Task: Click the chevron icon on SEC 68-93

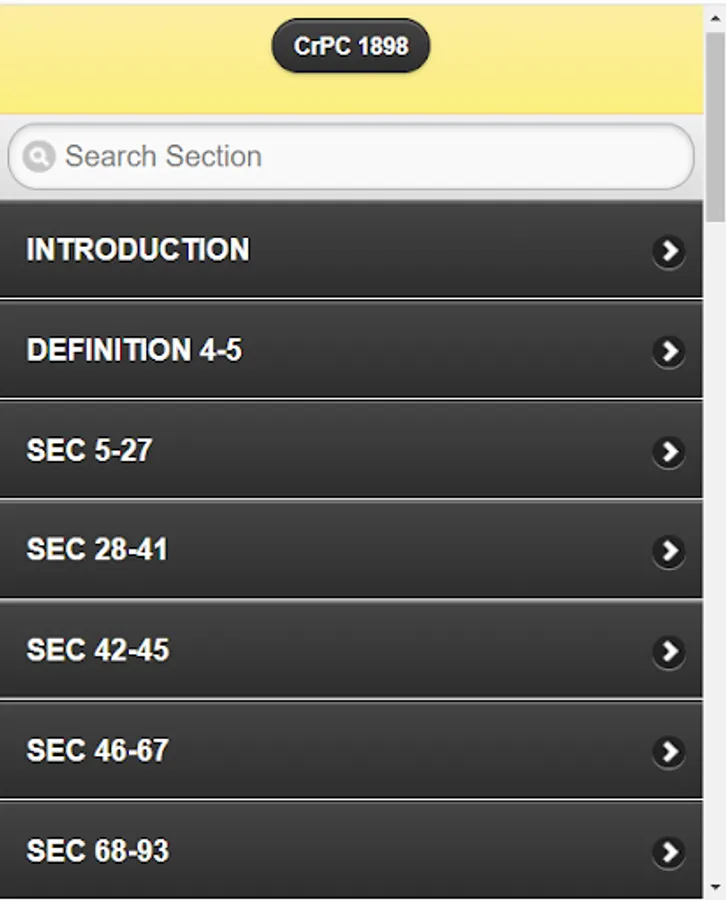Action: tap(669, 852)
